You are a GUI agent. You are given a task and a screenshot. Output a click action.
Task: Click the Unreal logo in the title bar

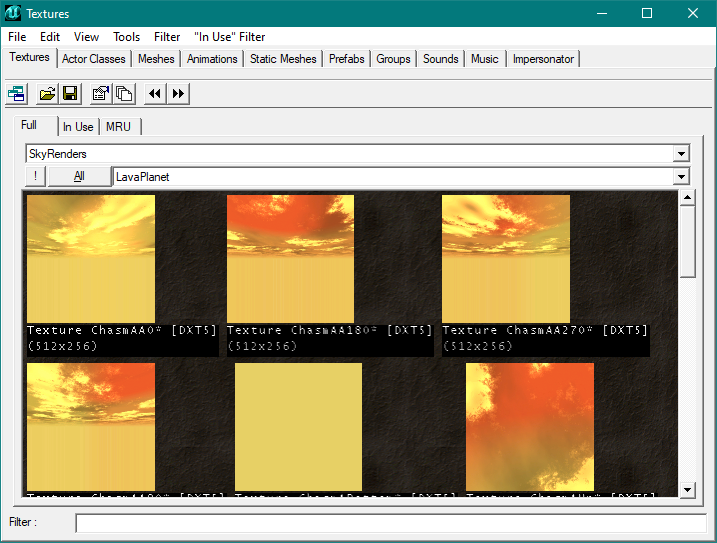tap(13, 13)
